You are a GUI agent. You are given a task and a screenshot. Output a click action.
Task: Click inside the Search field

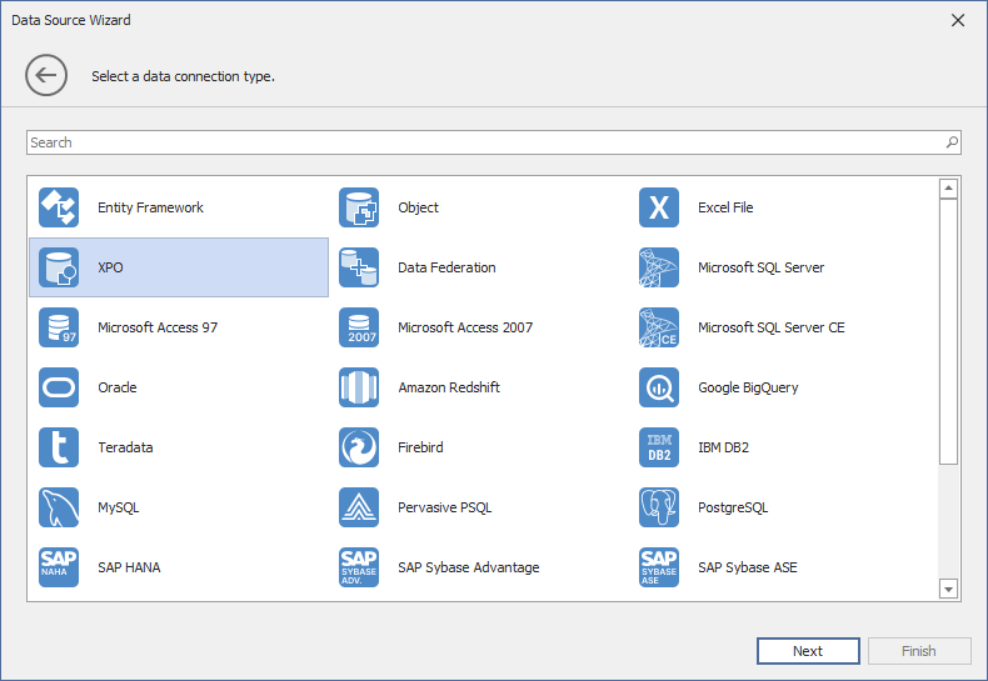[480, 143]
